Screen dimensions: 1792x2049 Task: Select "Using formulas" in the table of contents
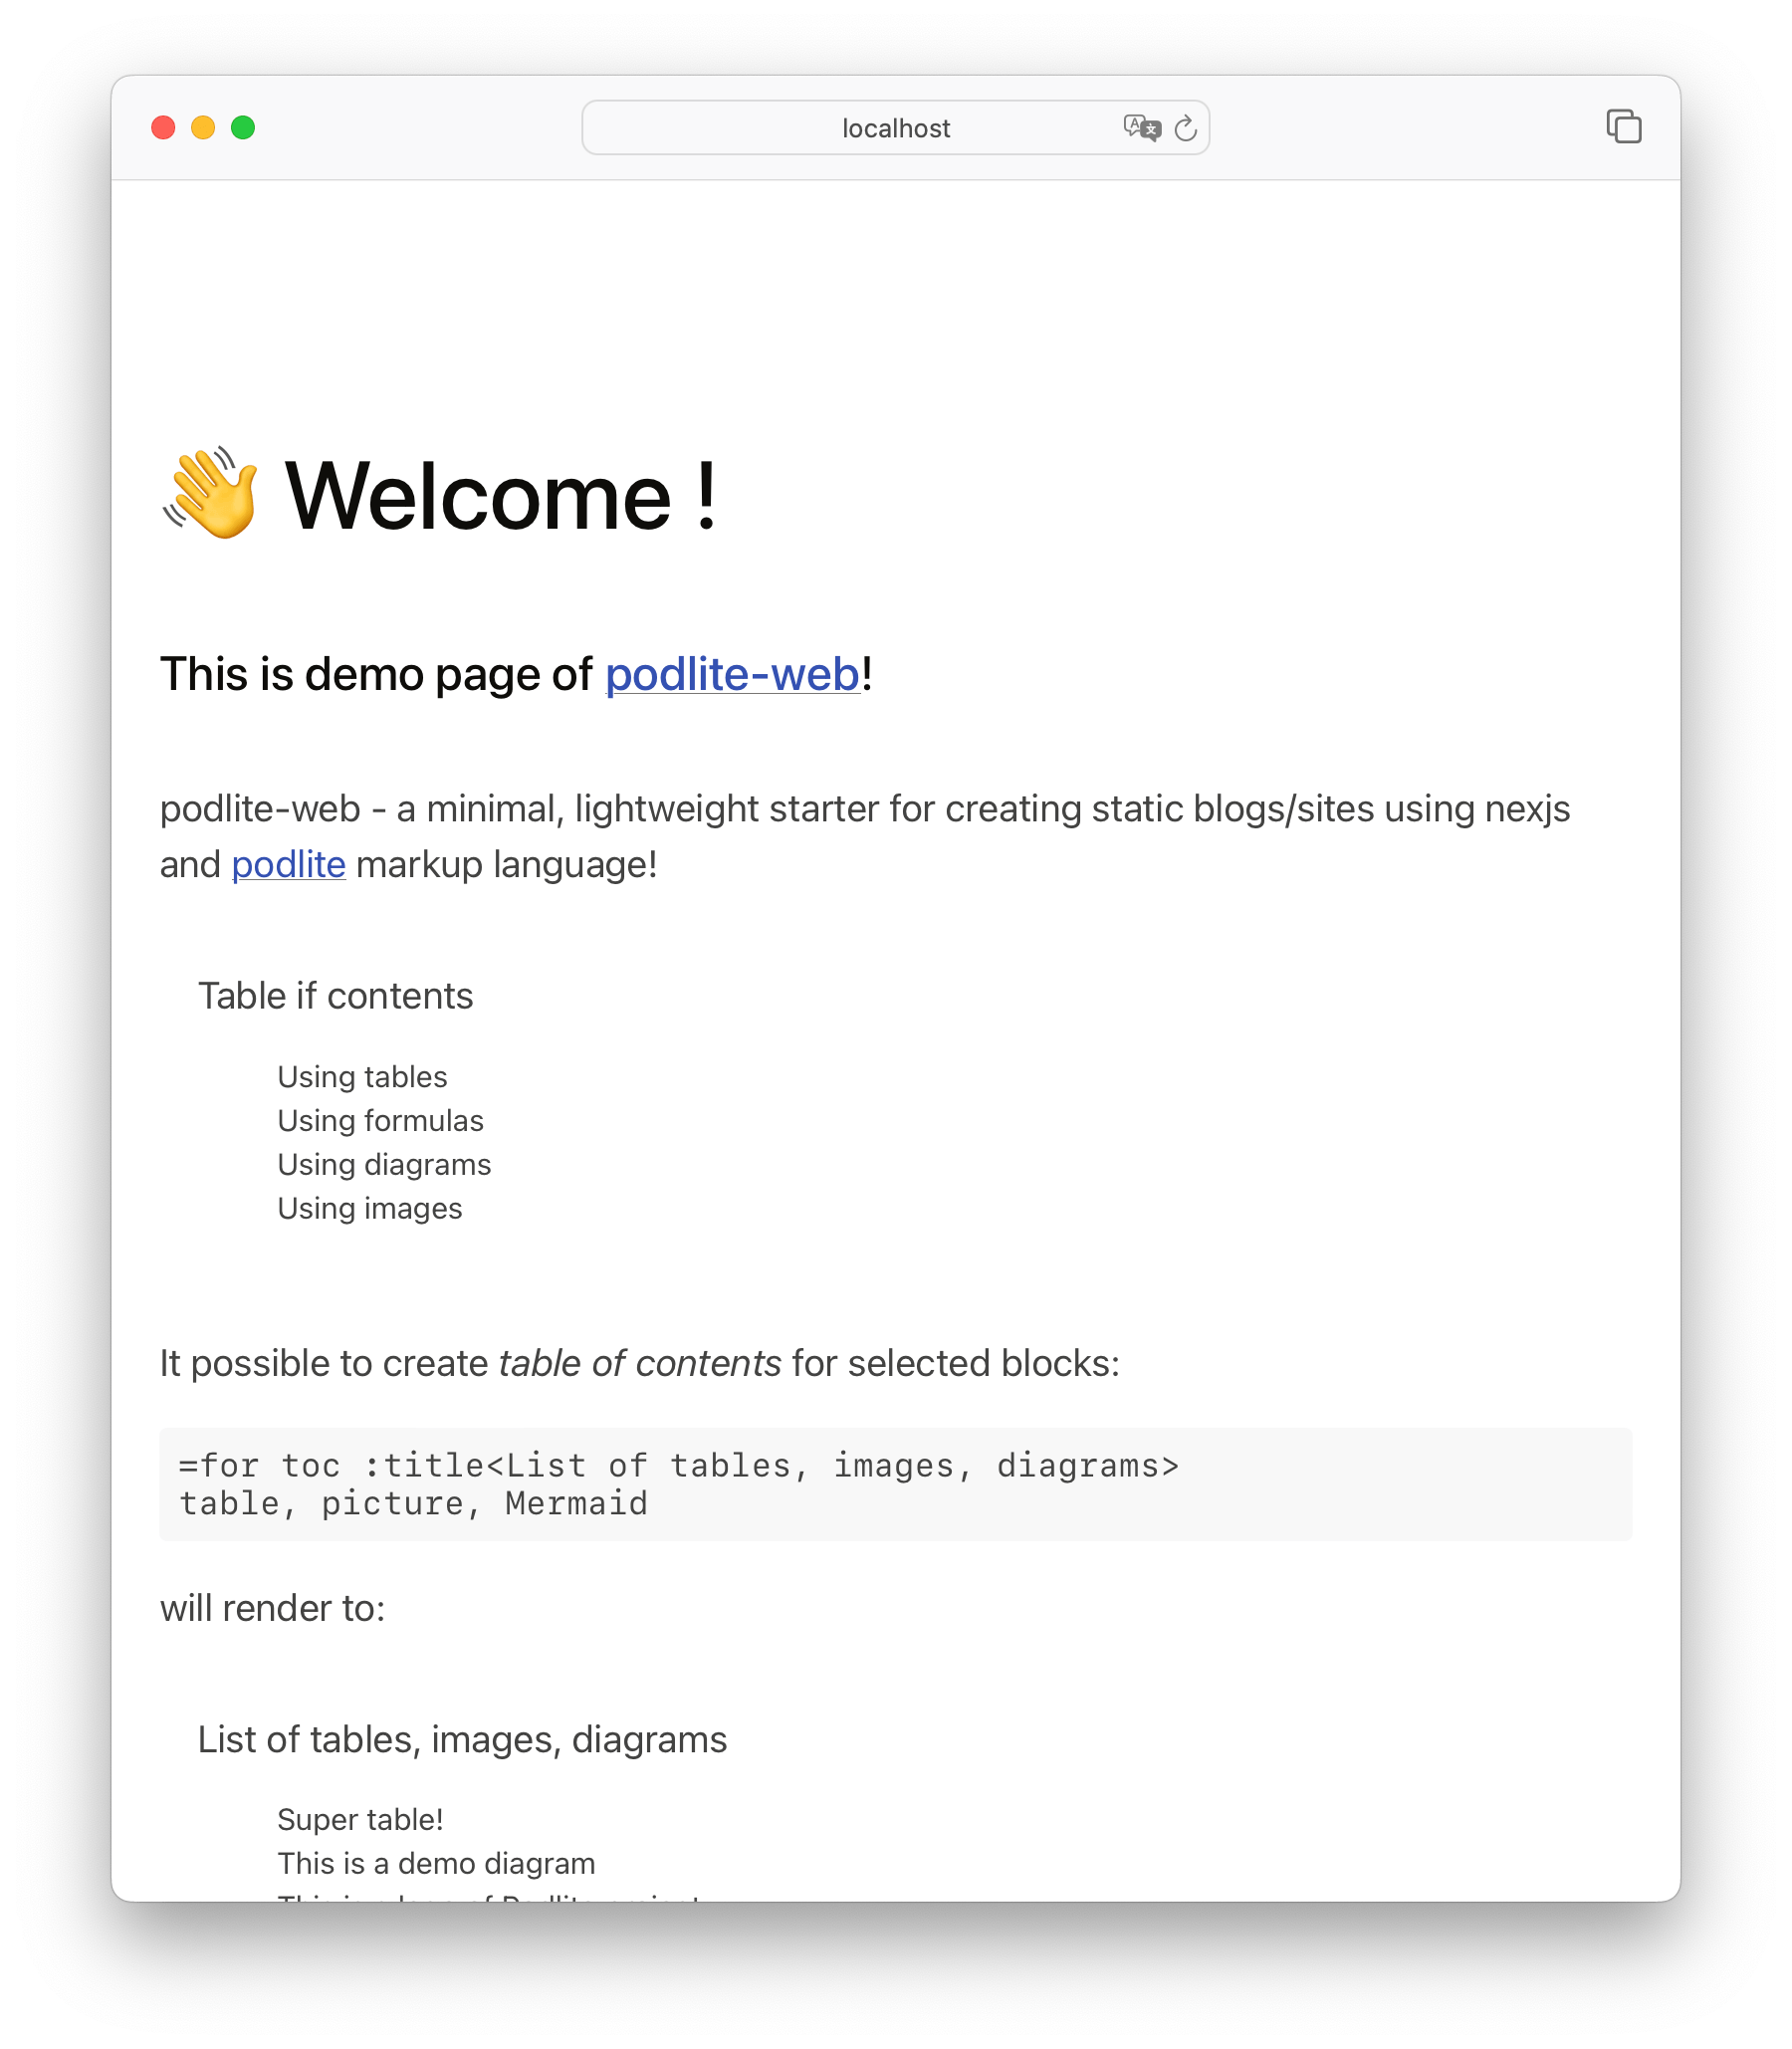(380, 1121)
